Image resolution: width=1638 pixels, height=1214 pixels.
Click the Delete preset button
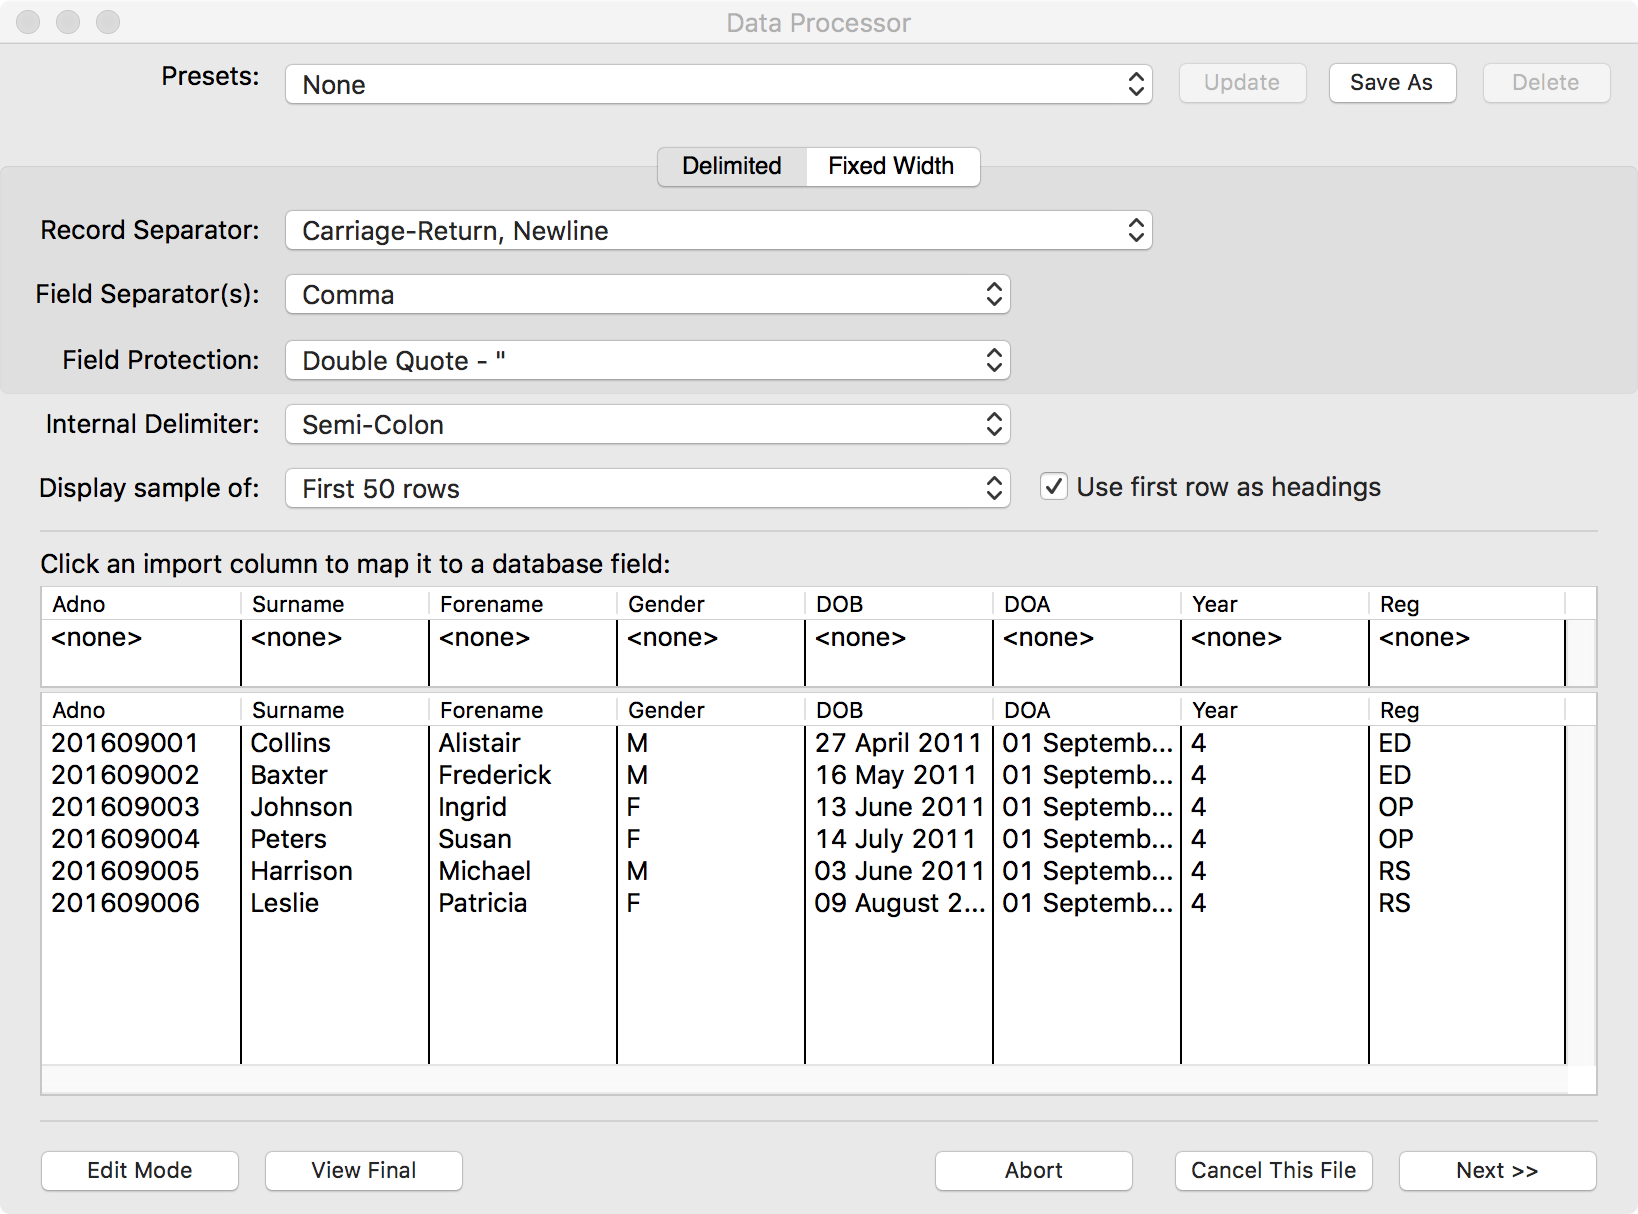click(1546, 83)
